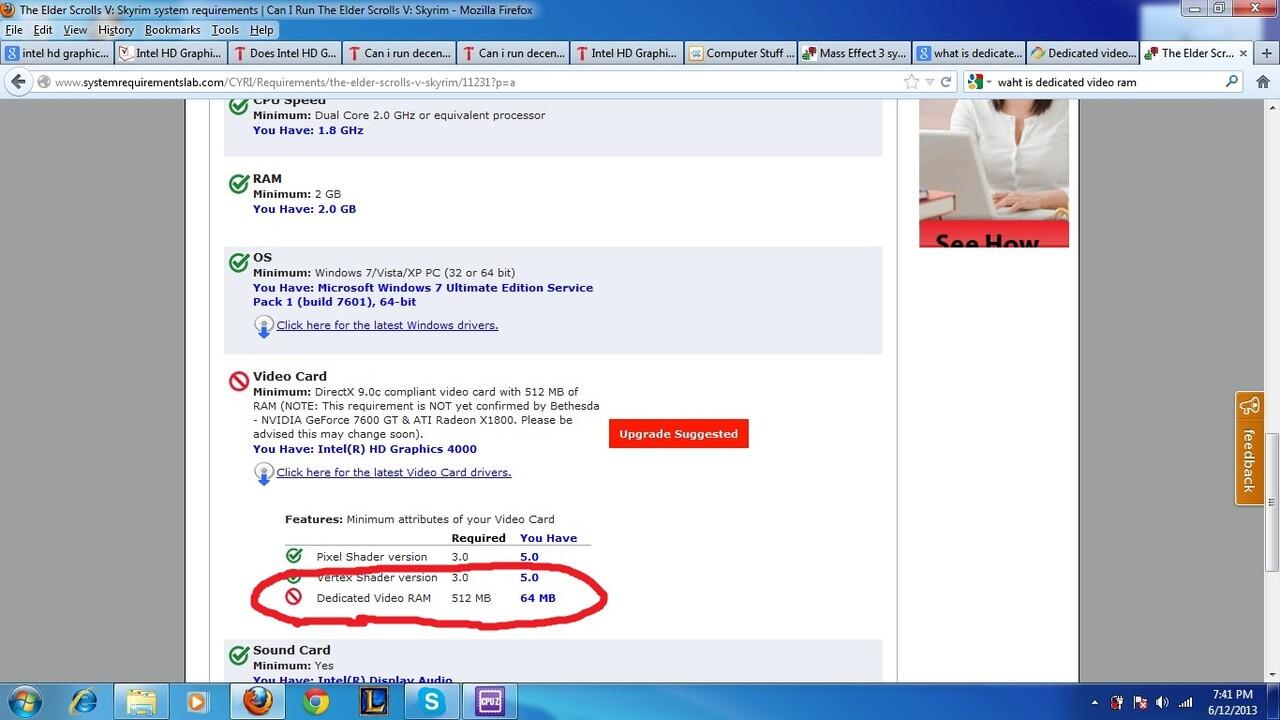Open a new tab with plus button

[x=1268, y=53]
